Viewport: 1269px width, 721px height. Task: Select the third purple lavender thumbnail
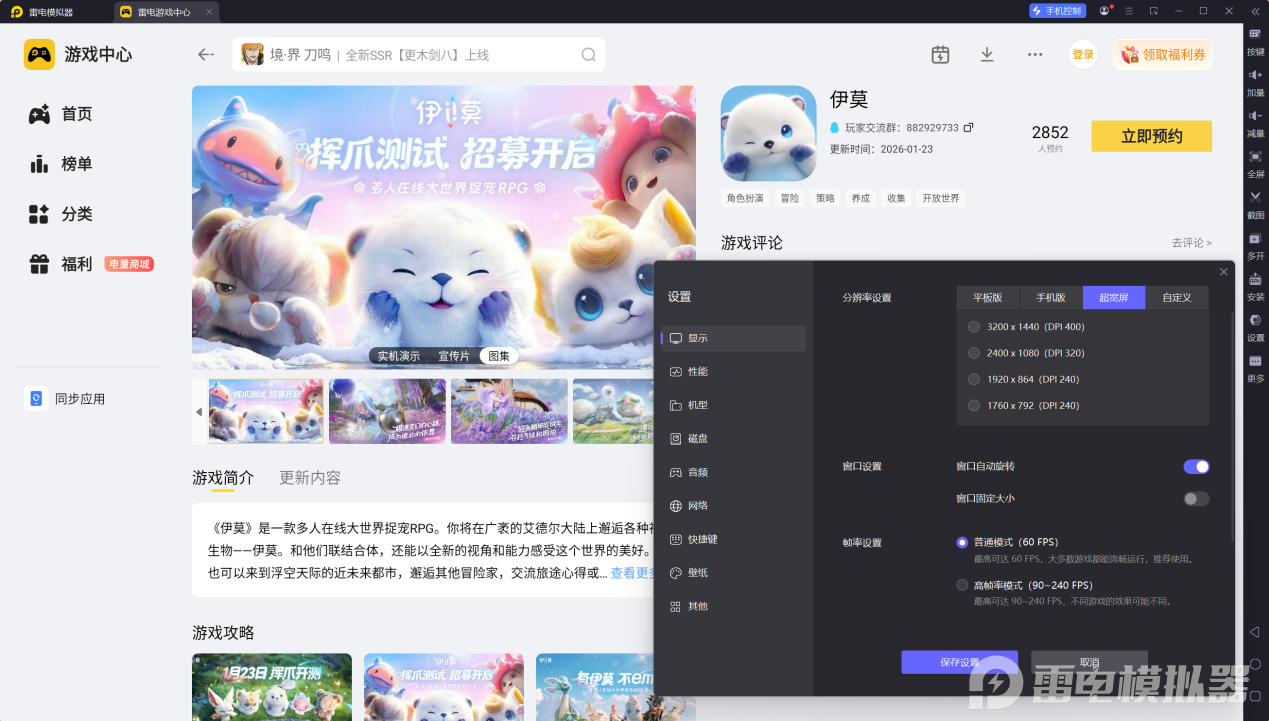(509, 411)
